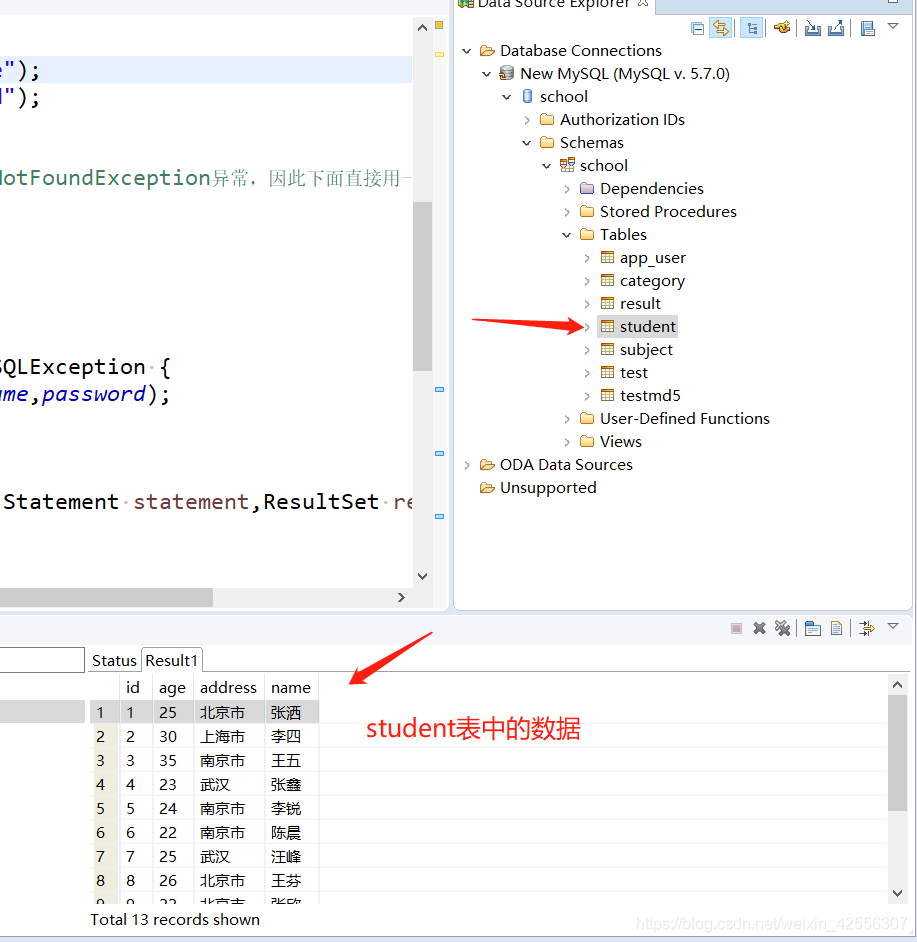Select the subject table icon
The image size is (917, 942).
608,349
